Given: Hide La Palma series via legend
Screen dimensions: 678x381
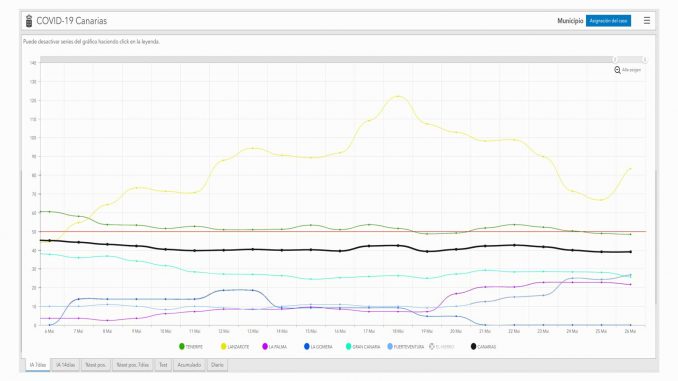Looking at the screenshot, I should pos(274,346).
